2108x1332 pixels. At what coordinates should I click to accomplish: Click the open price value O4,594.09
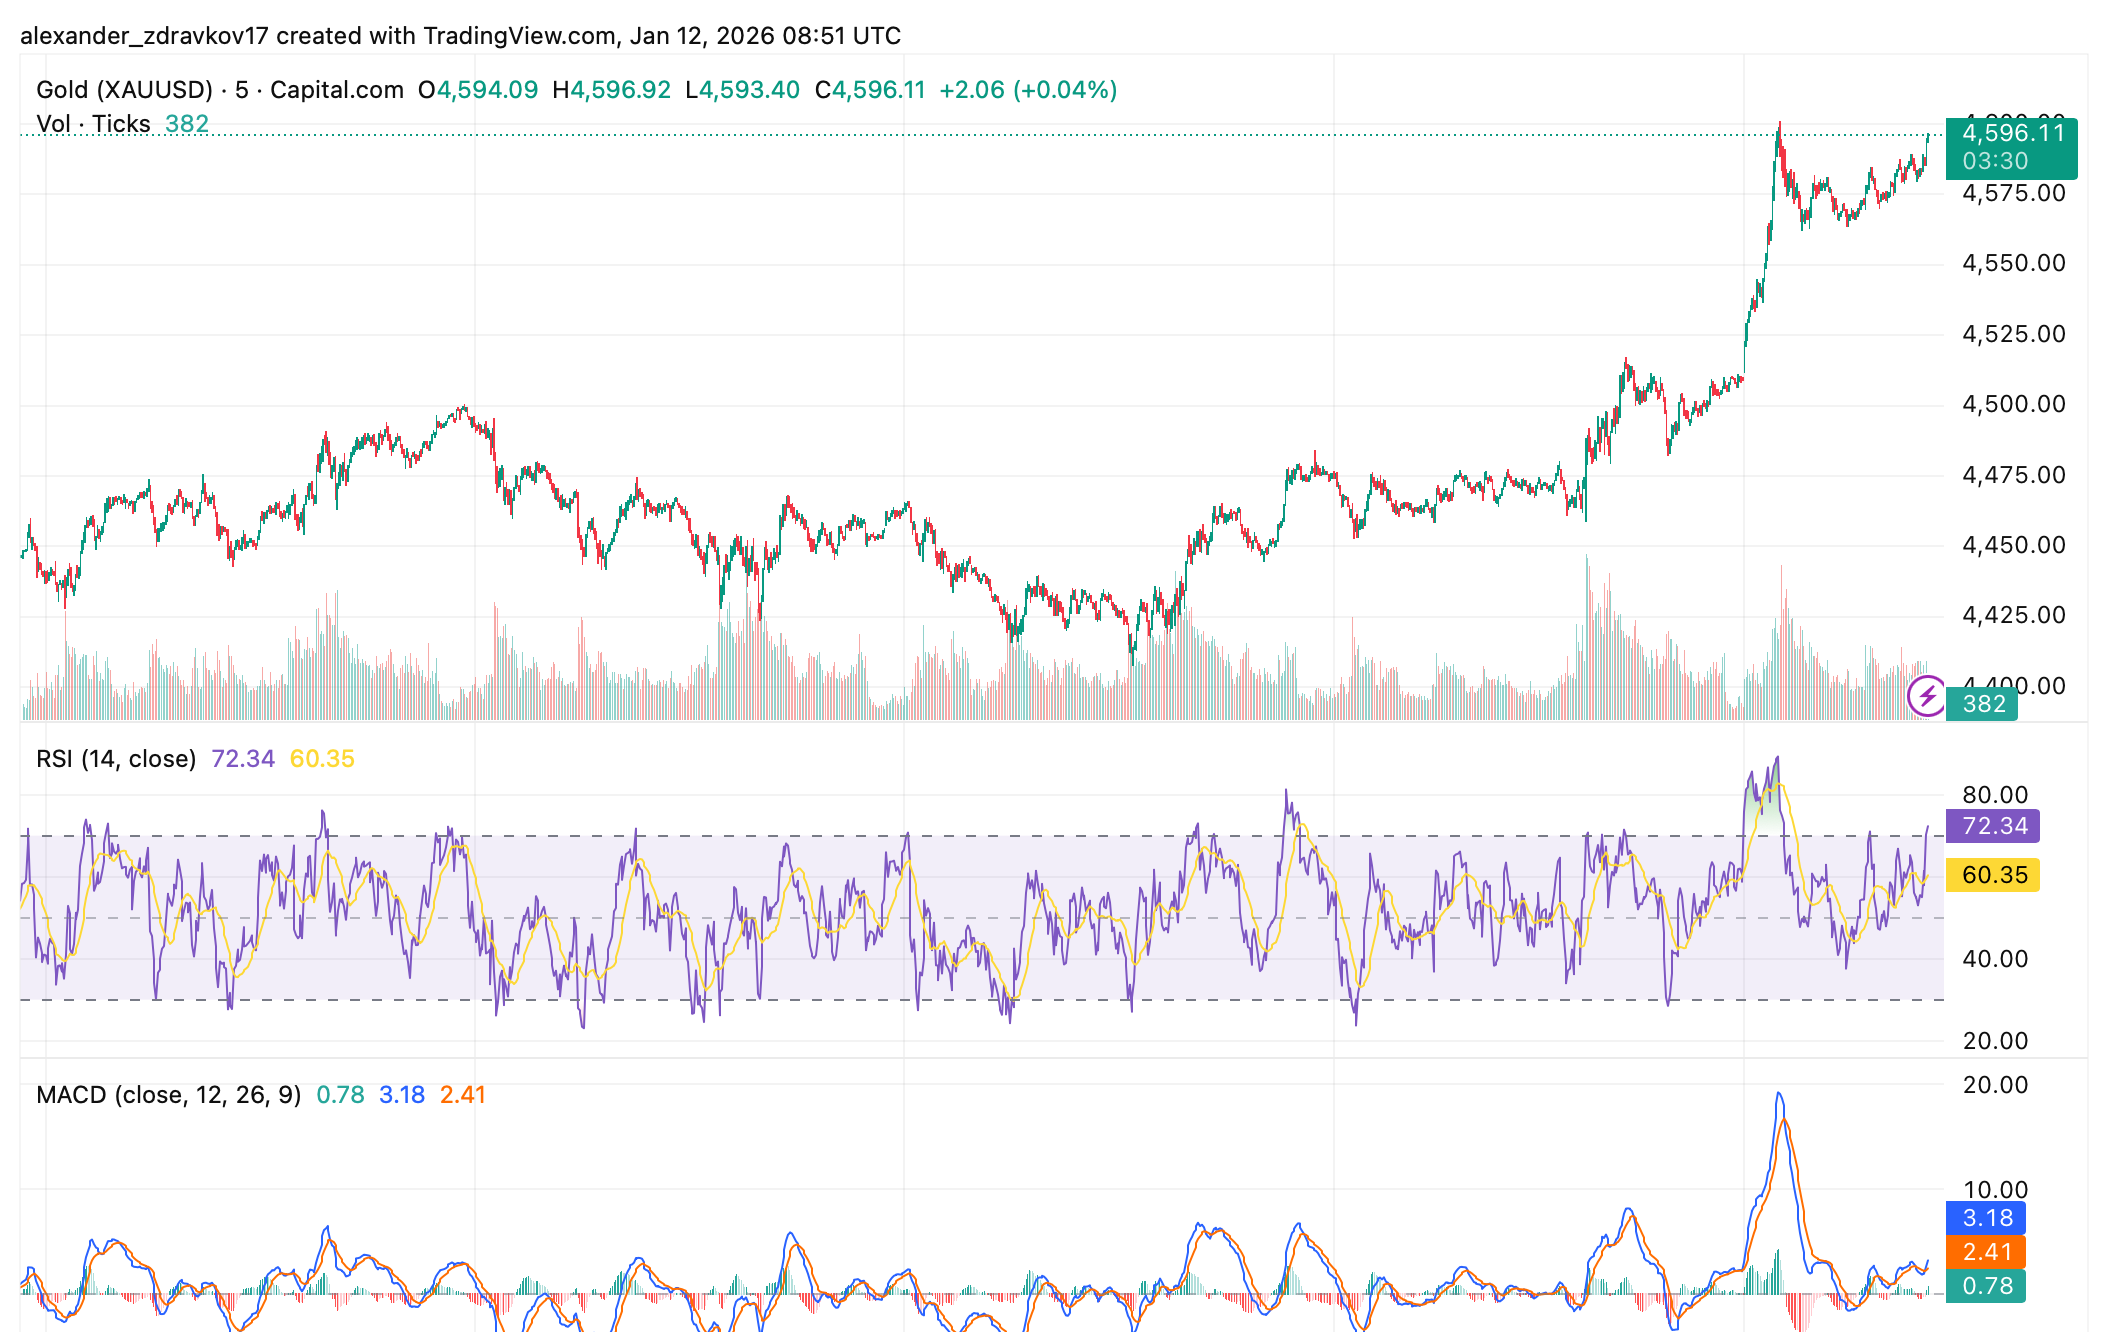(478, 90)
